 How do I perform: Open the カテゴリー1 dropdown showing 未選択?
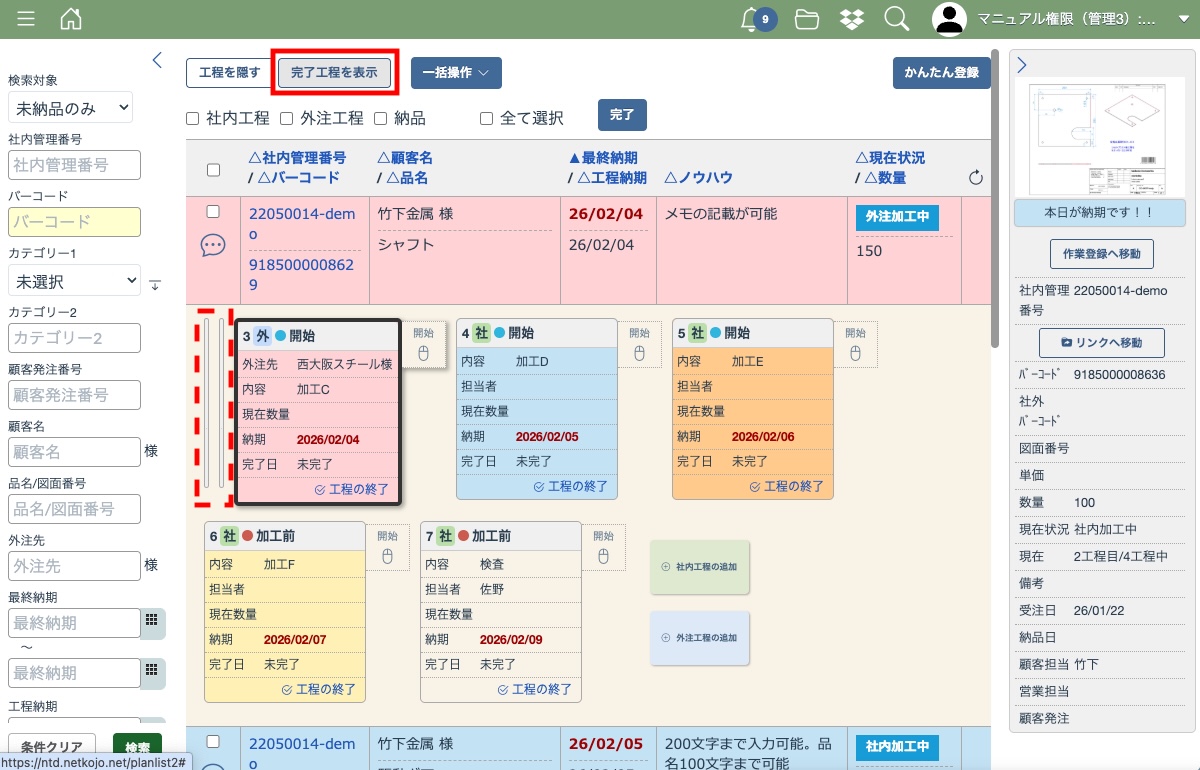coord(74,282)
